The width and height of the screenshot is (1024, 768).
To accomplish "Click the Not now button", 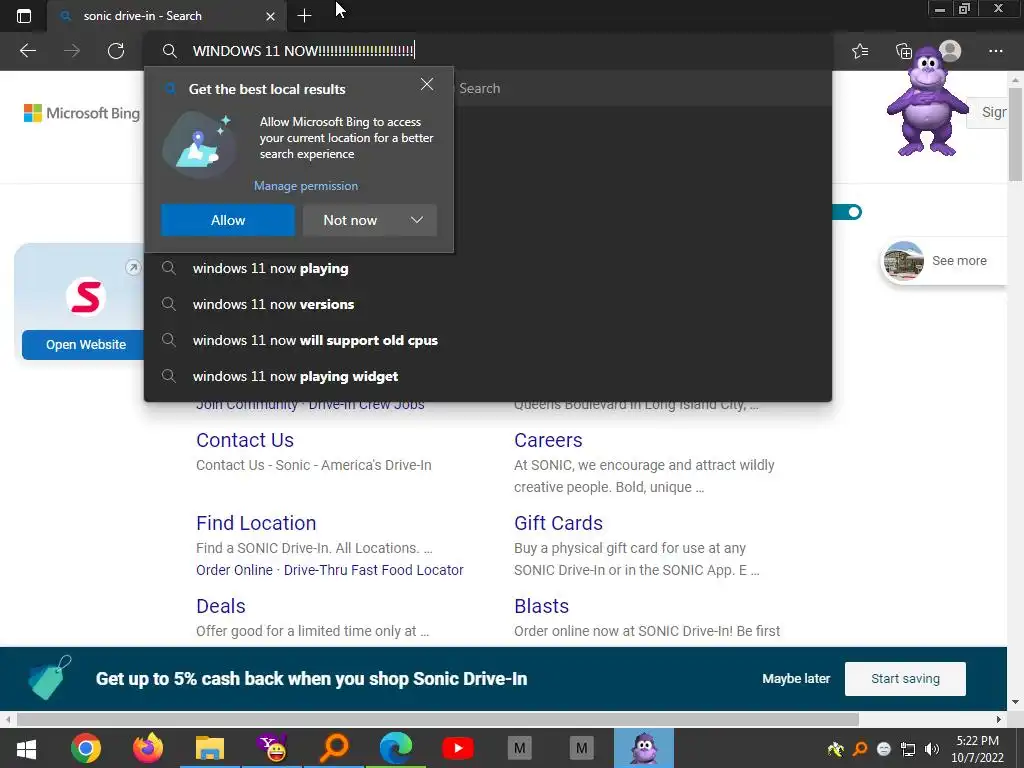I will [350, 220].
